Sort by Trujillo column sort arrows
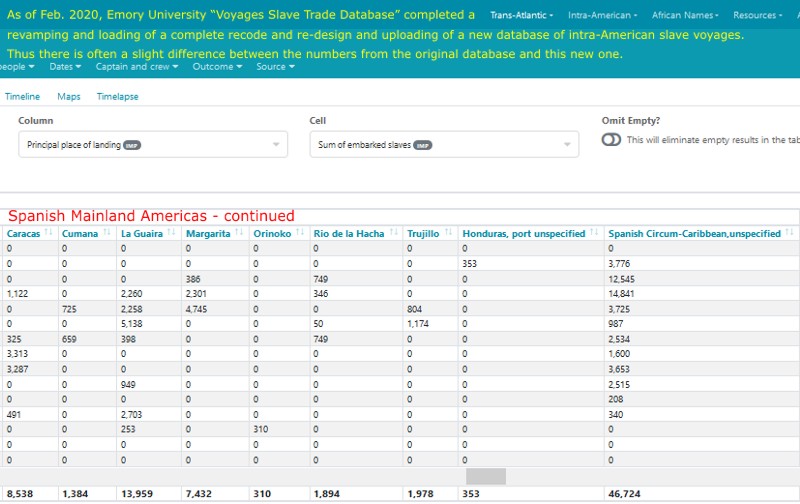Image resolution: width=800 pixels, height=504 pixels. tap(448, 233)
